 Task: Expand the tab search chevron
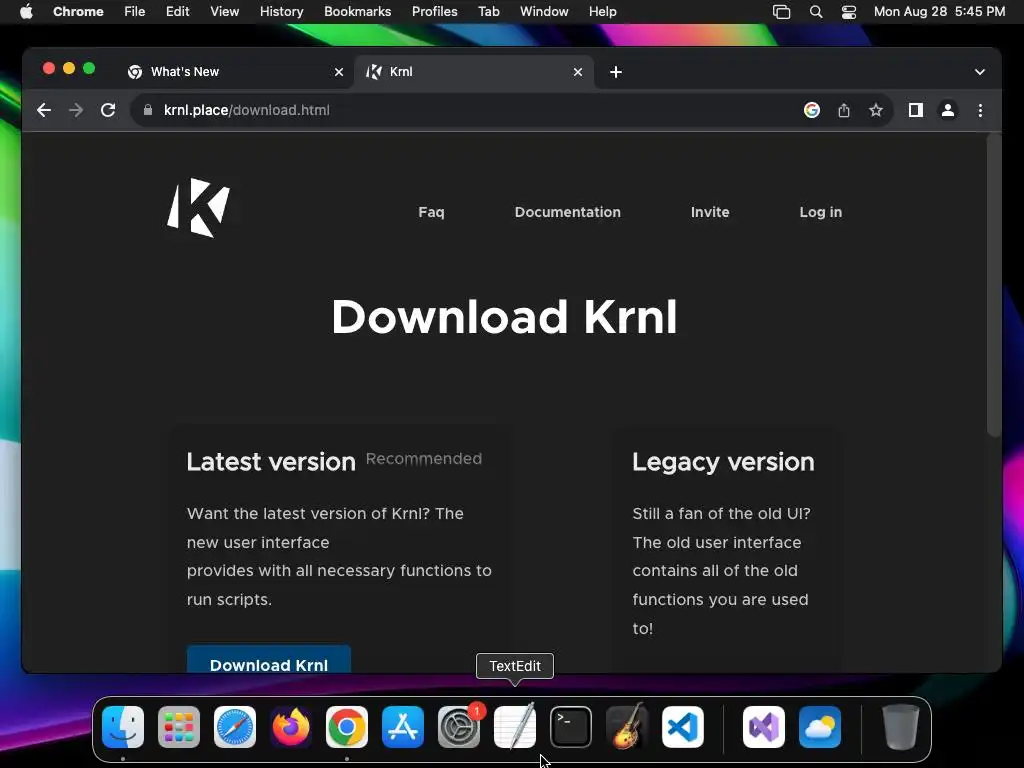click(x=980, y=72)
